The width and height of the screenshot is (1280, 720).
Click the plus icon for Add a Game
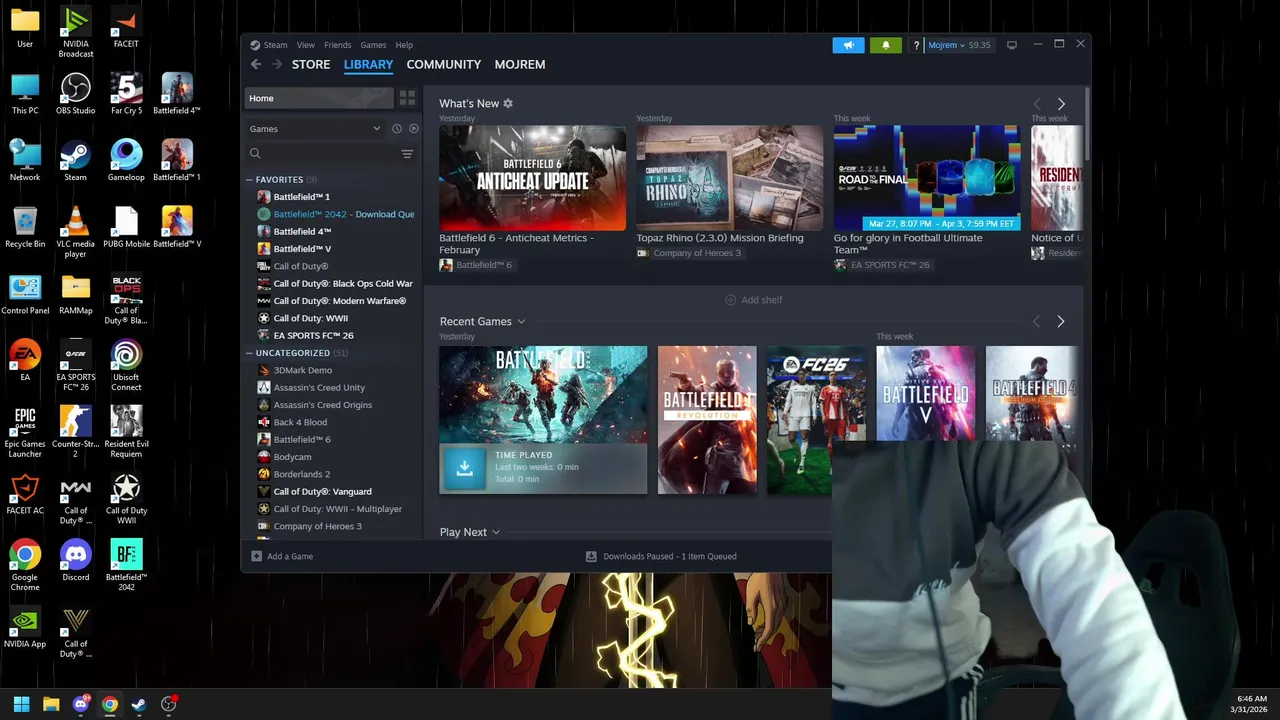tap(257, 556)
